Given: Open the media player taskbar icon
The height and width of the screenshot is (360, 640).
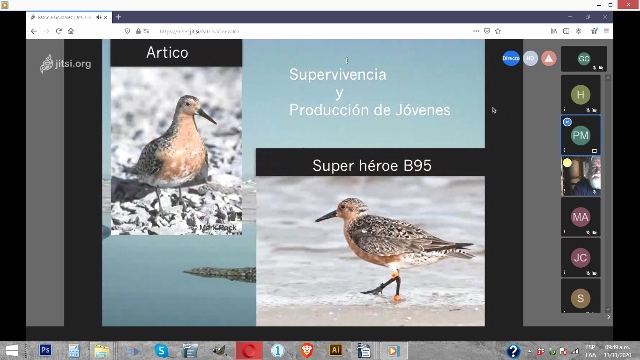Looking at the screenshot, I should pos(393,351).
